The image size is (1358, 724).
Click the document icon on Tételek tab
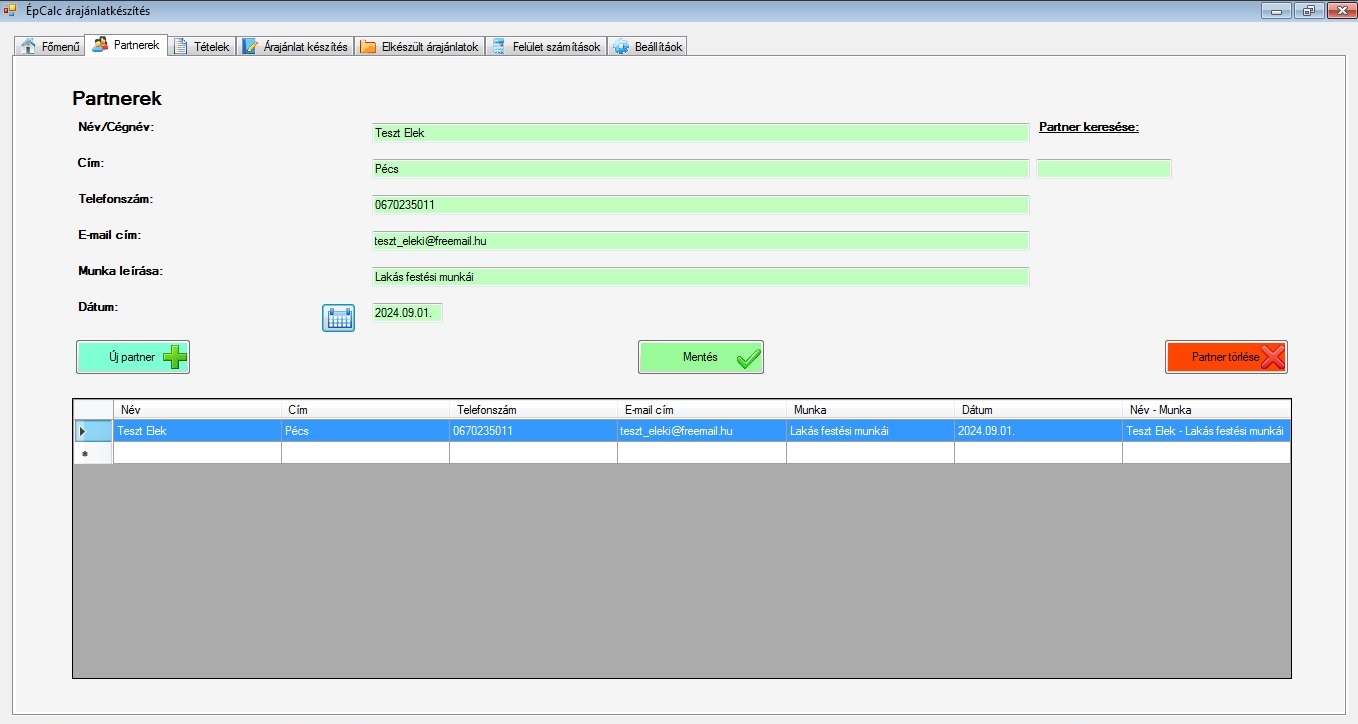coord(181,46)
